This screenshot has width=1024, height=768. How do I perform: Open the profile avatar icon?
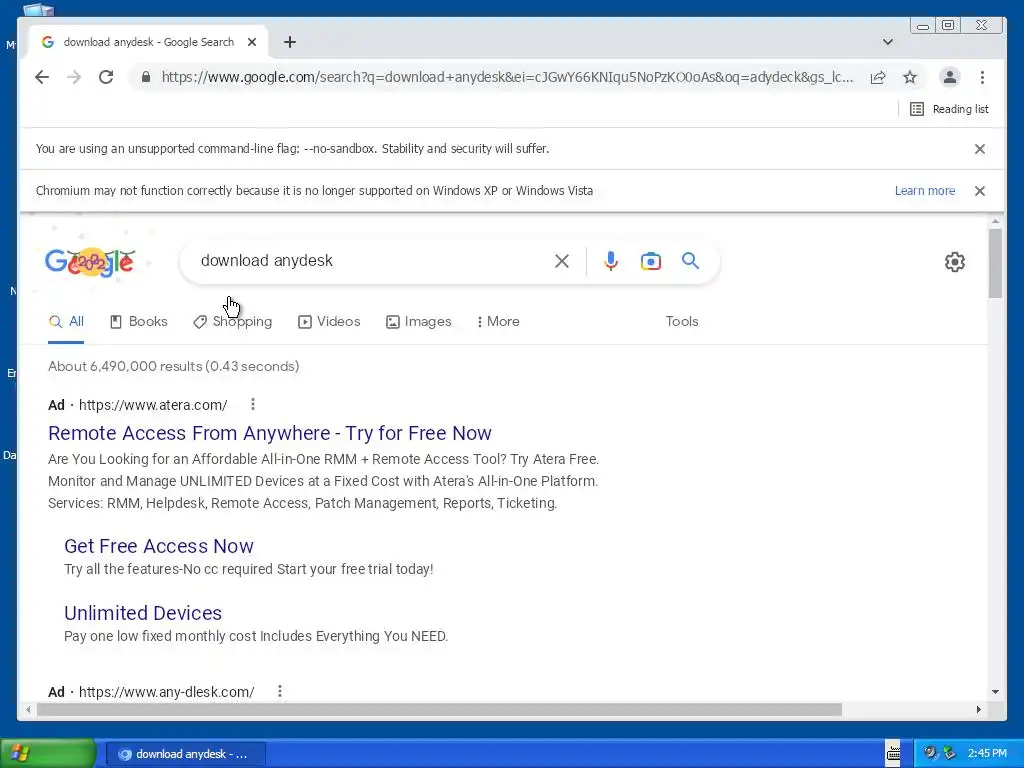pos(950,77)
